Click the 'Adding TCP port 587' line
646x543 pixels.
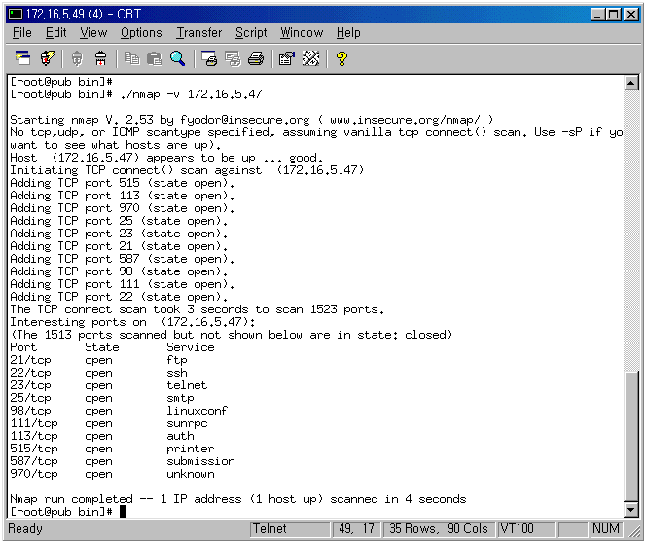(122, 259)
